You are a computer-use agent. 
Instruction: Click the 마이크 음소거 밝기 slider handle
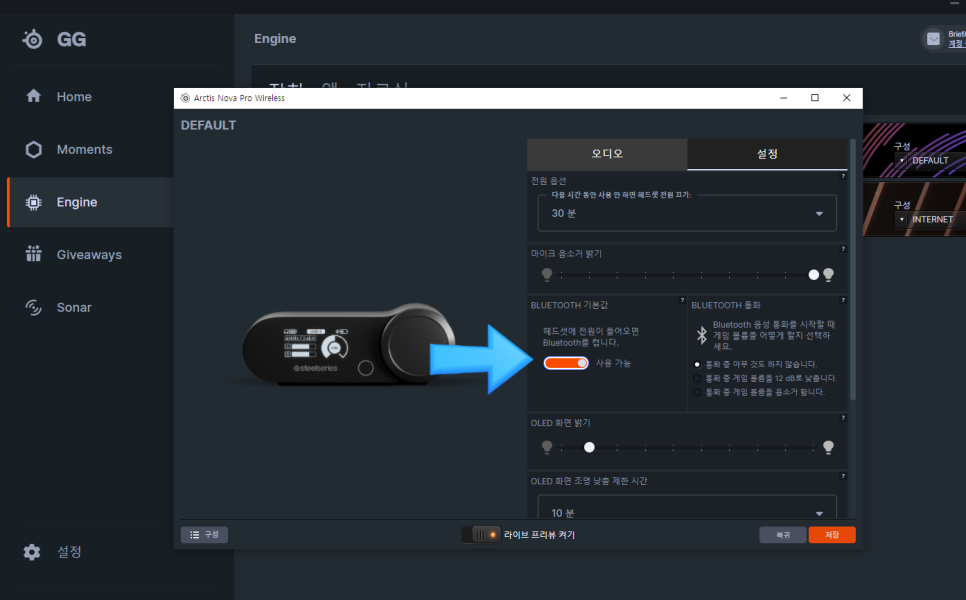814,275
